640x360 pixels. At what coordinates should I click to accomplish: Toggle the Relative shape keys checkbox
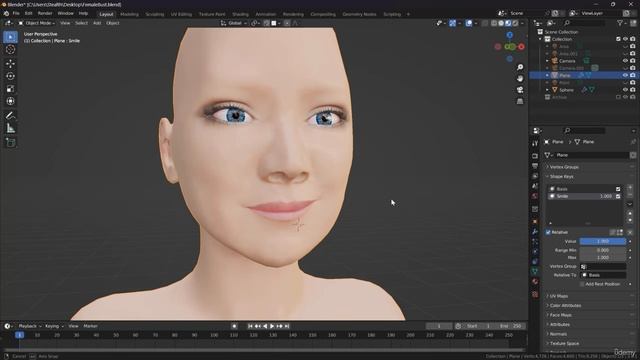point(548,232)
